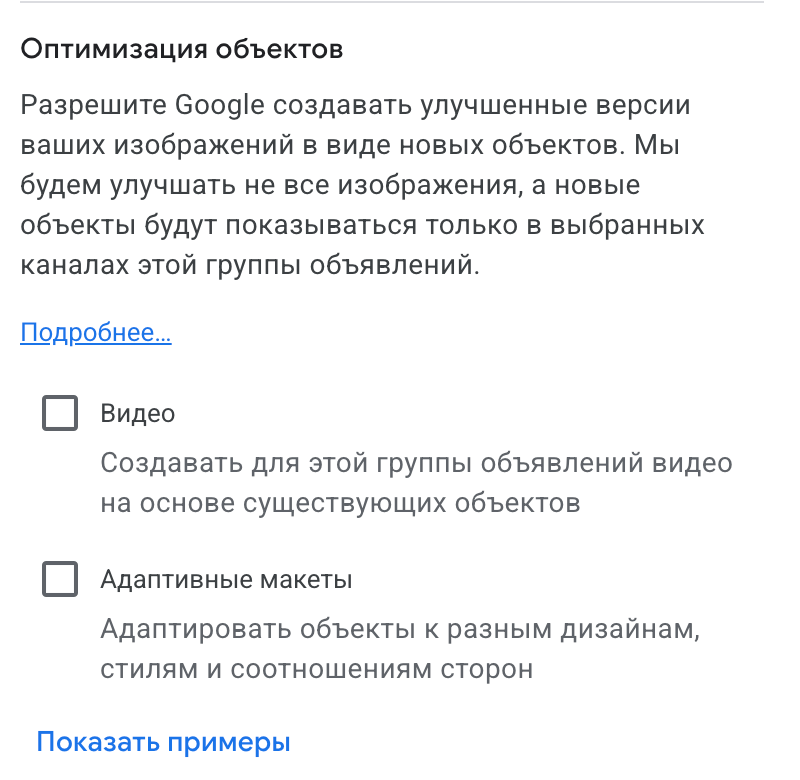Viewport: 800px width, 780px height.
Task: Click the line starting with Создавать для этой группы
Action: click(x=416, y=464)
